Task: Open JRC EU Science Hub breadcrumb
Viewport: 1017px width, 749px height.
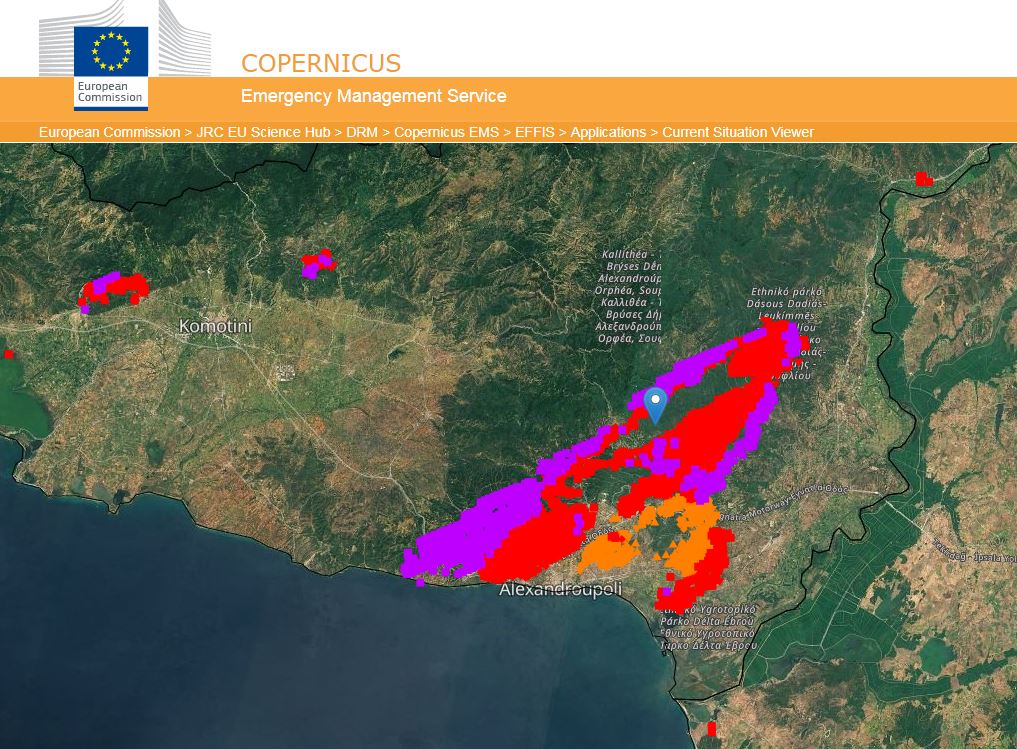Action: 263,132
